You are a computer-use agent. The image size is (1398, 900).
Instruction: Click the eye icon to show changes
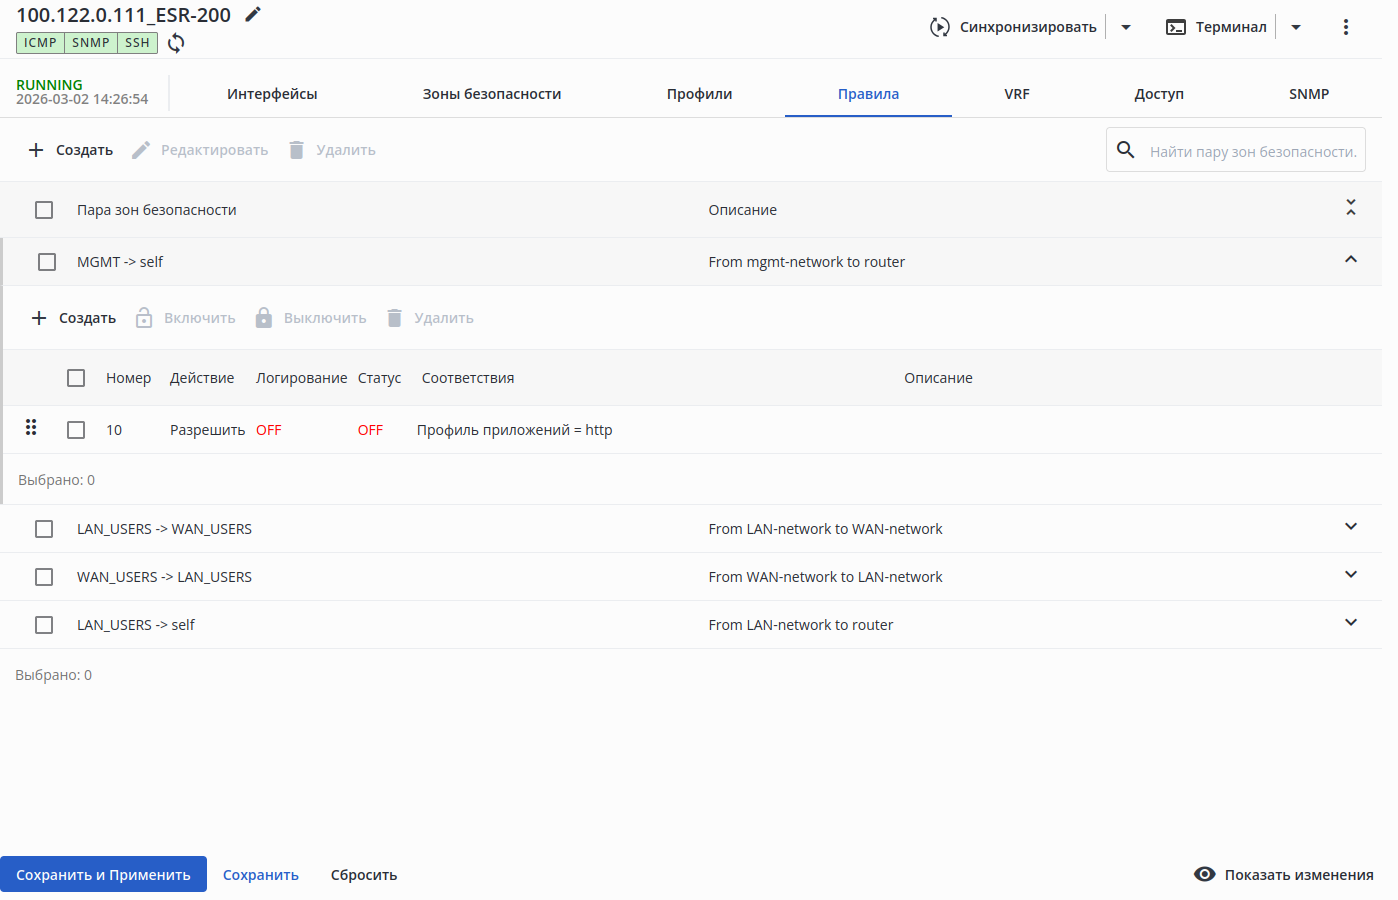tap(1205, 875)
